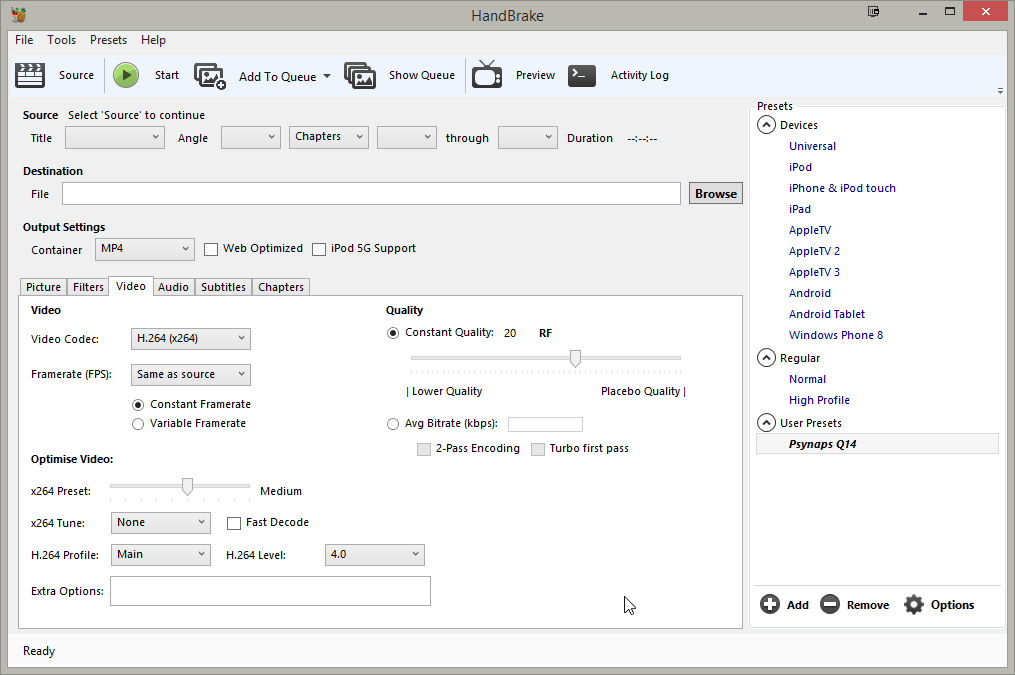Screen dimensions: 1015x675
Task: Click the gear icon for preset options
Action: click(x=913, y=604)
